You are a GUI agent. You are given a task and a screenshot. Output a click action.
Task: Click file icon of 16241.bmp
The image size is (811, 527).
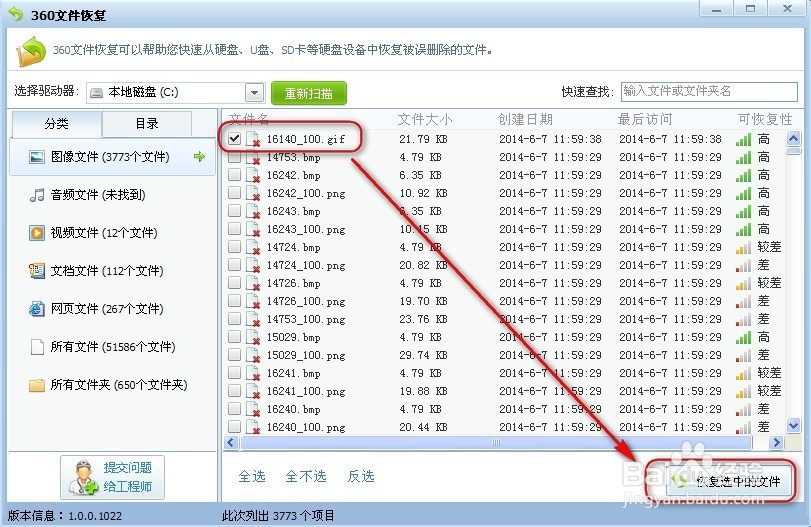tap(253, 374)
